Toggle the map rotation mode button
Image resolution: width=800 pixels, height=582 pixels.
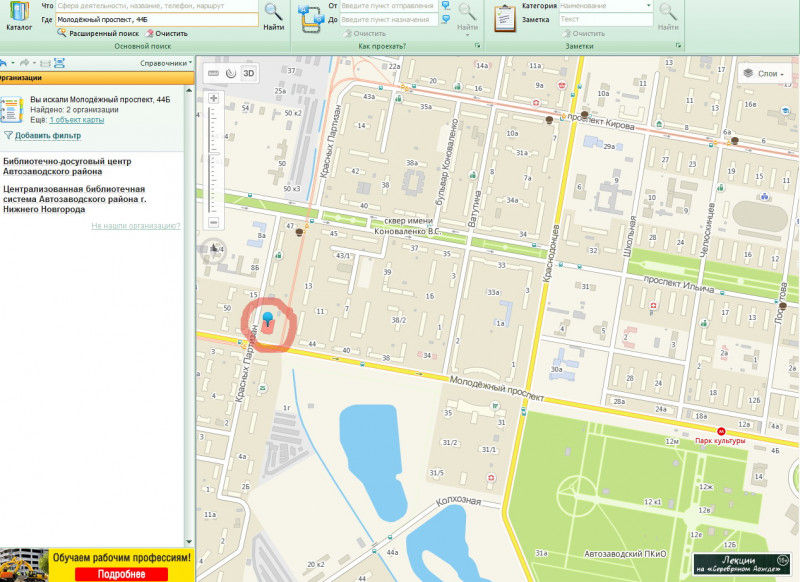coord(231,73)
